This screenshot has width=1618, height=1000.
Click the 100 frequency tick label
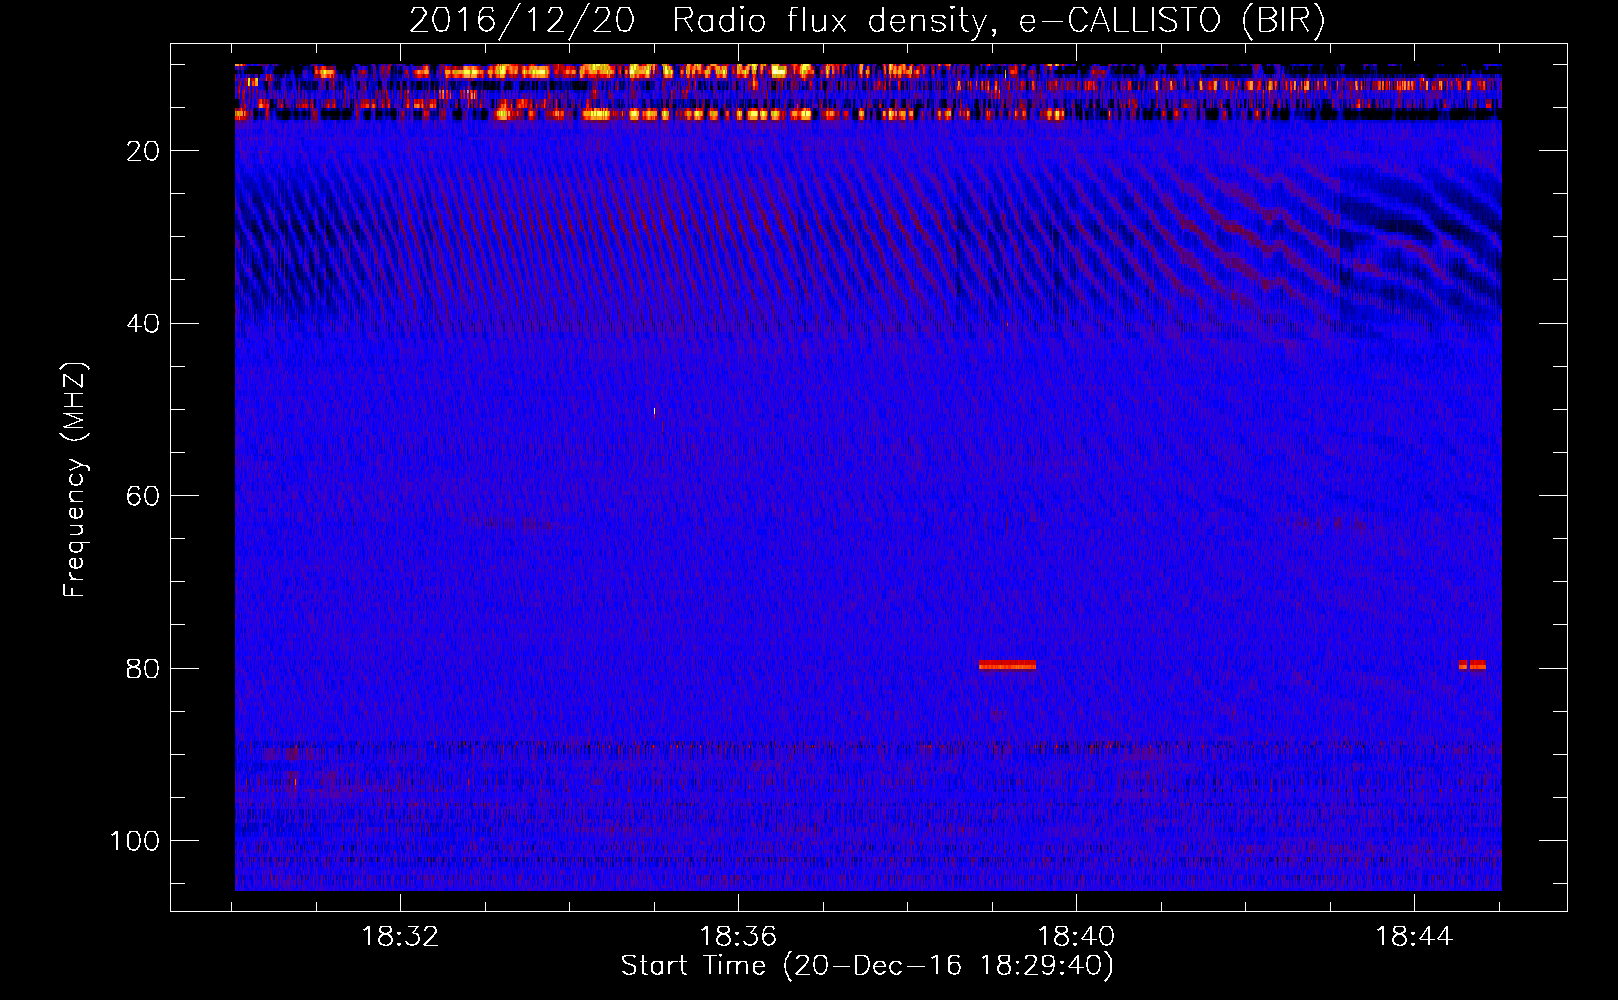[x=134, y=841]
